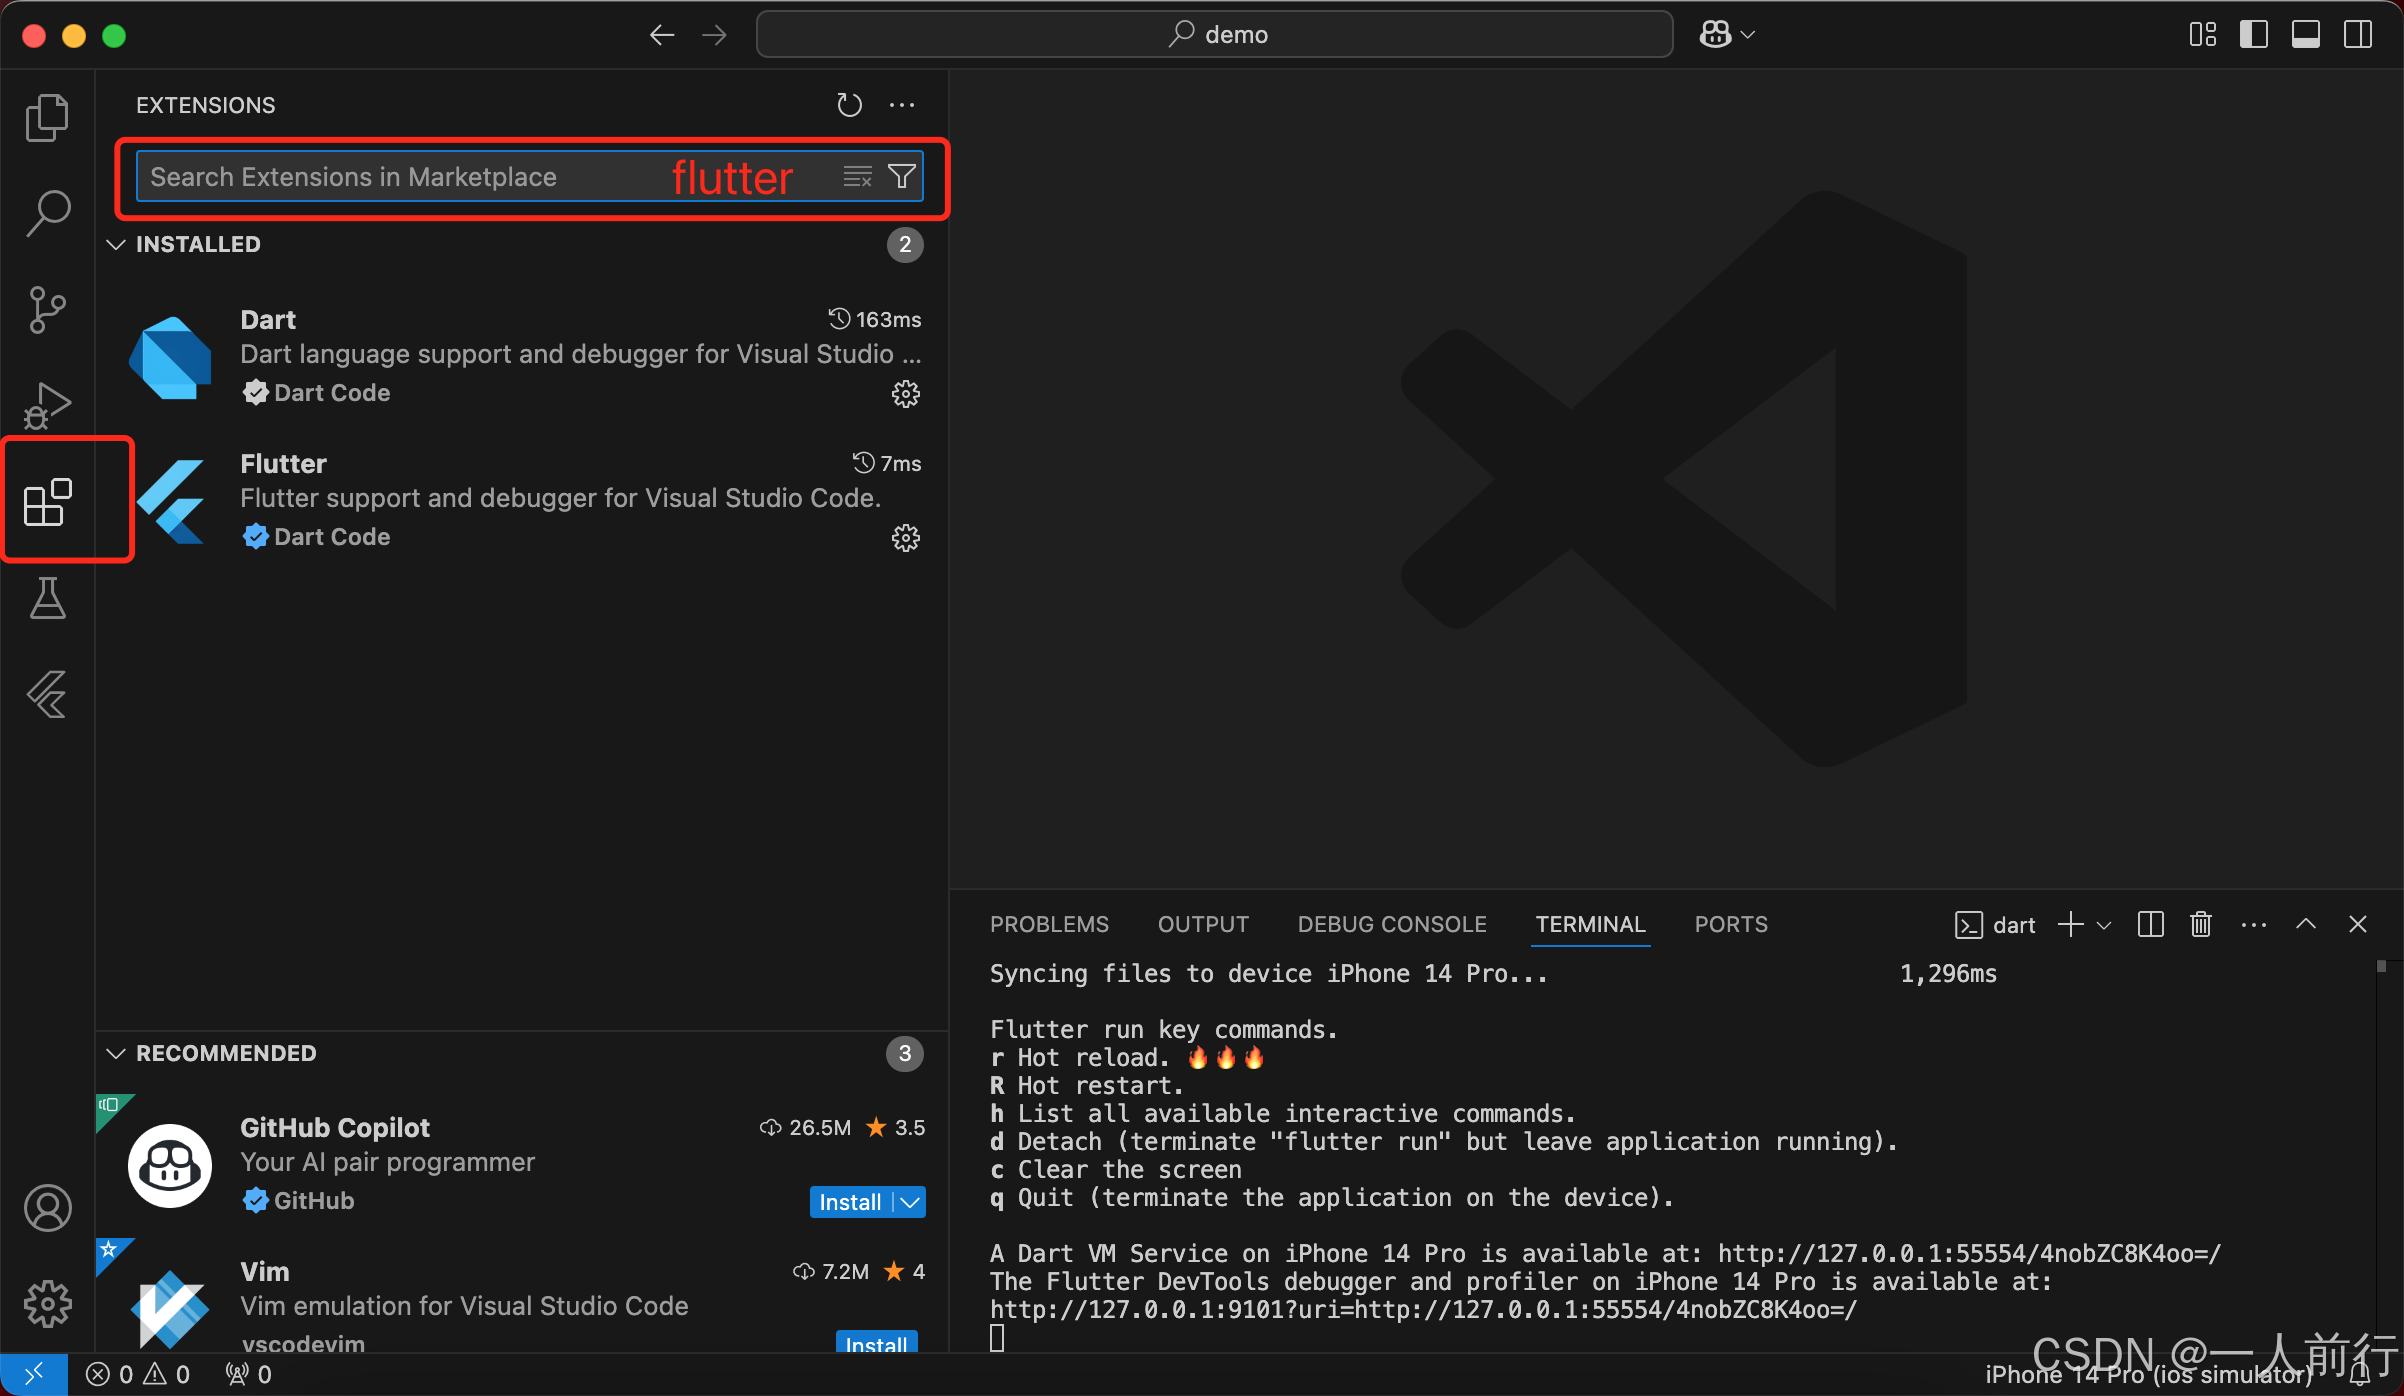
Task: Switch to the DEBUG CONSOLE tab
Action: (x=1392, y=924)
